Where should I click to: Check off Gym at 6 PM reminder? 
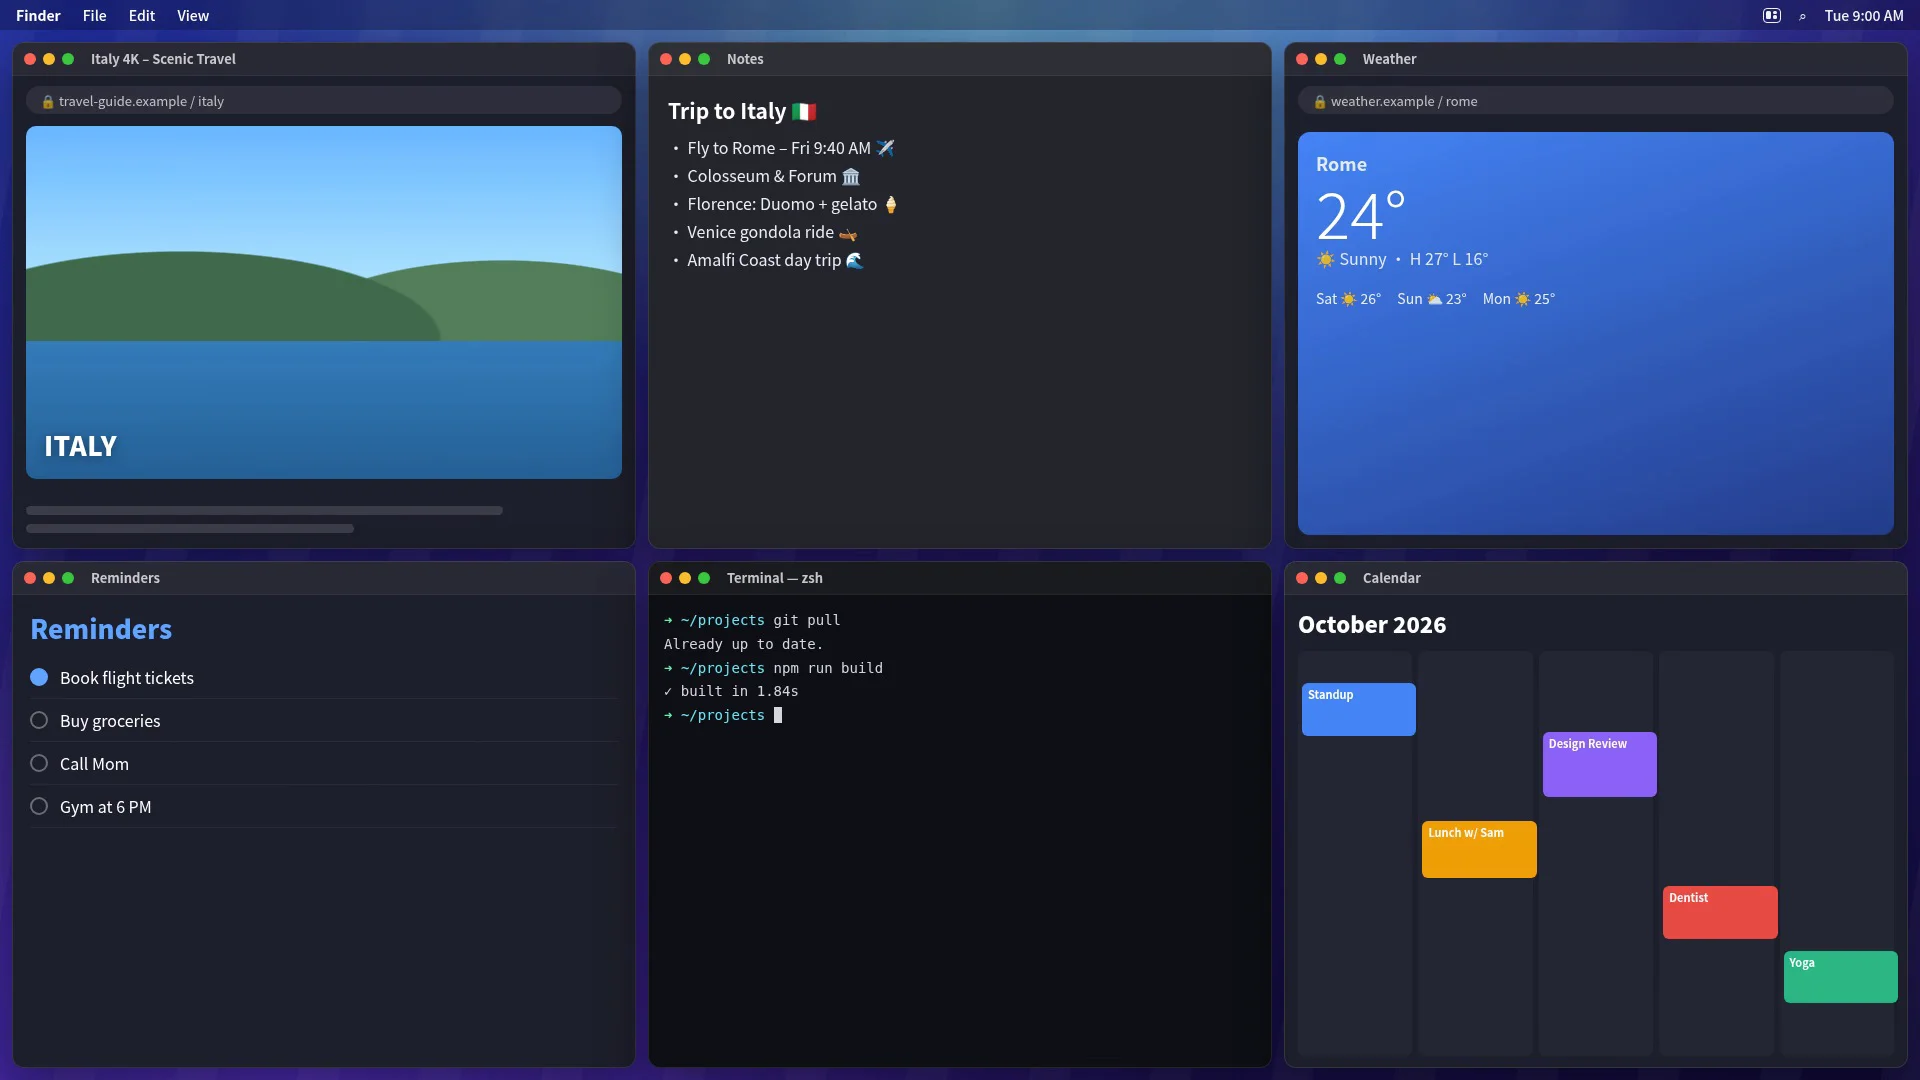[x=39, y=806]
